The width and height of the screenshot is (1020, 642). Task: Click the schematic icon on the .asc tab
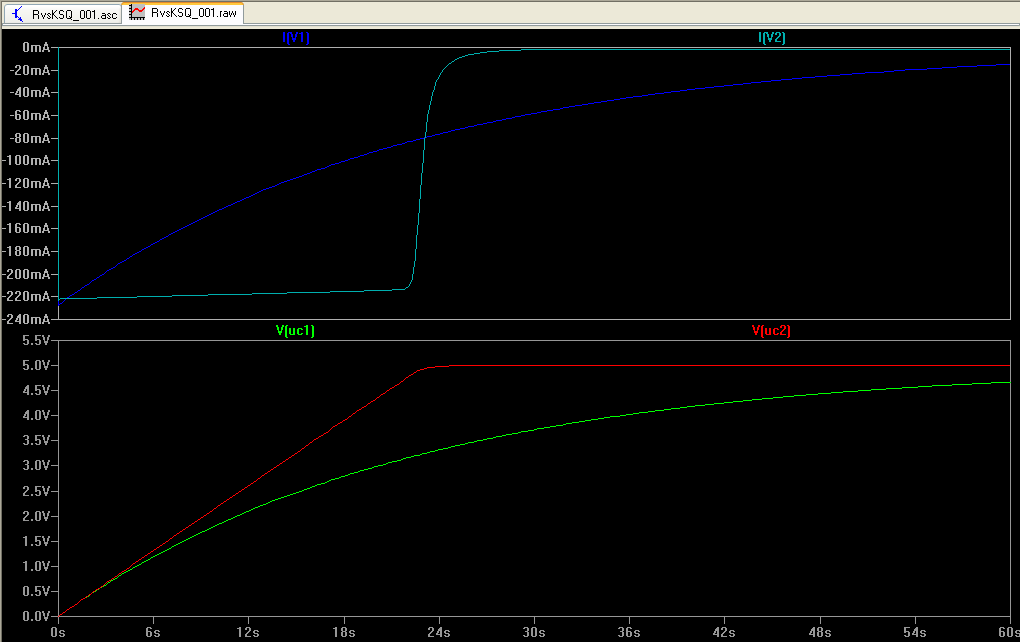point(18,14)
